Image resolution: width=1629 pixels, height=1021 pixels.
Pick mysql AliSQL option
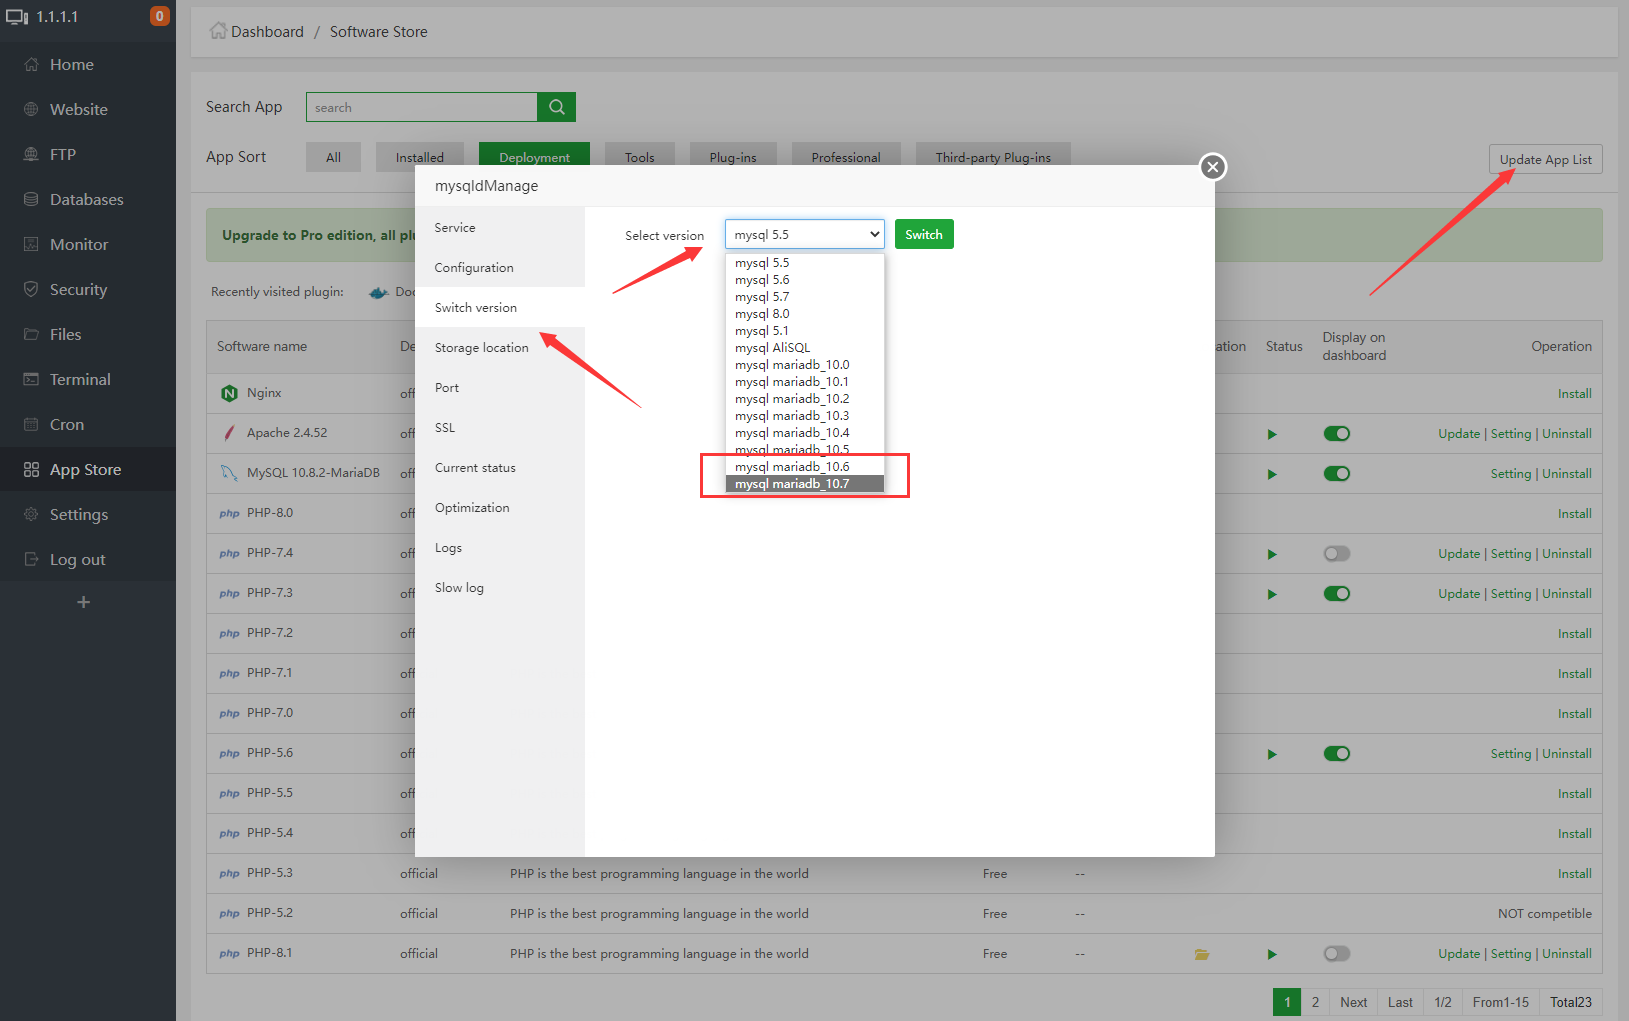(x=805, y=348)
